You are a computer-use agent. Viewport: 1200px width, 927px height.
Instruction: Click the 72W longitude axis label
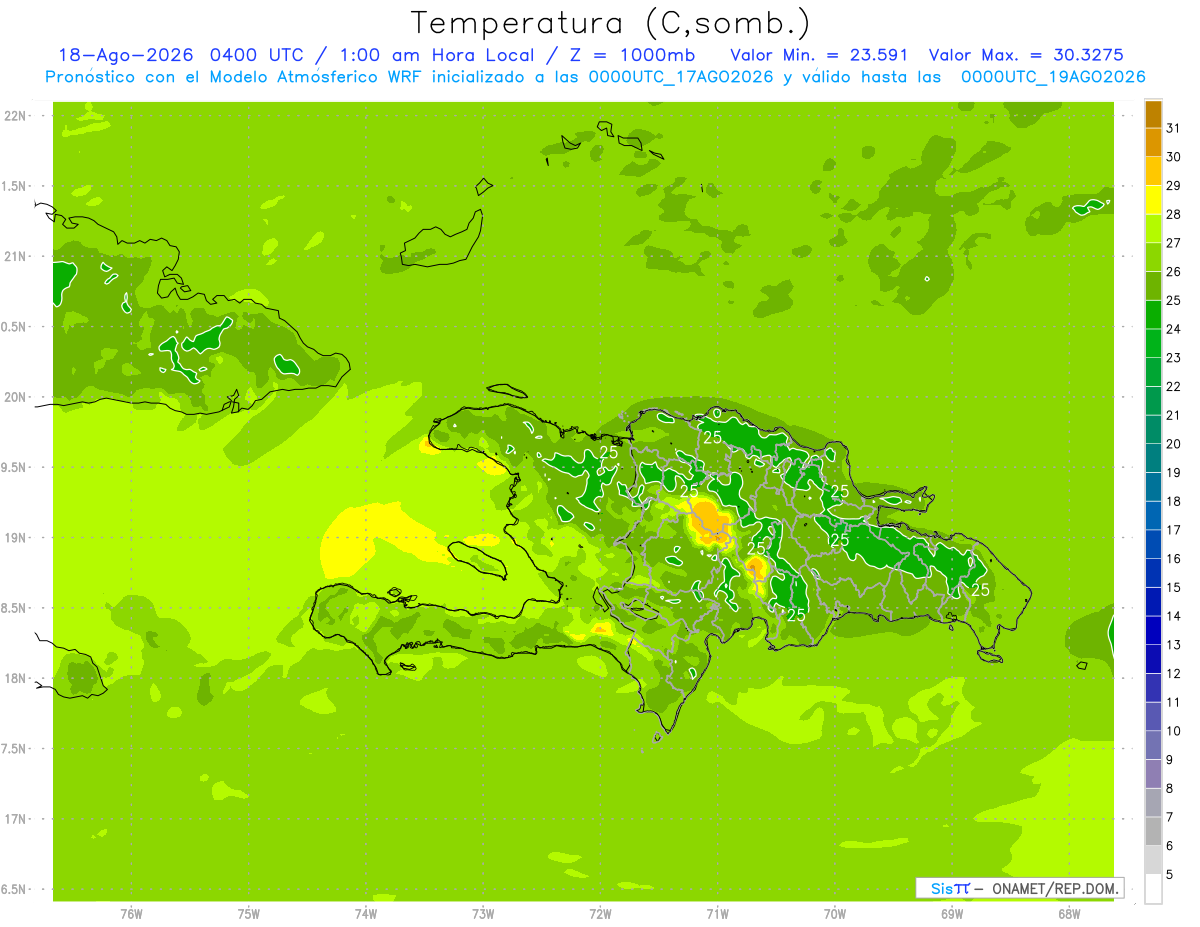(600, 914)
